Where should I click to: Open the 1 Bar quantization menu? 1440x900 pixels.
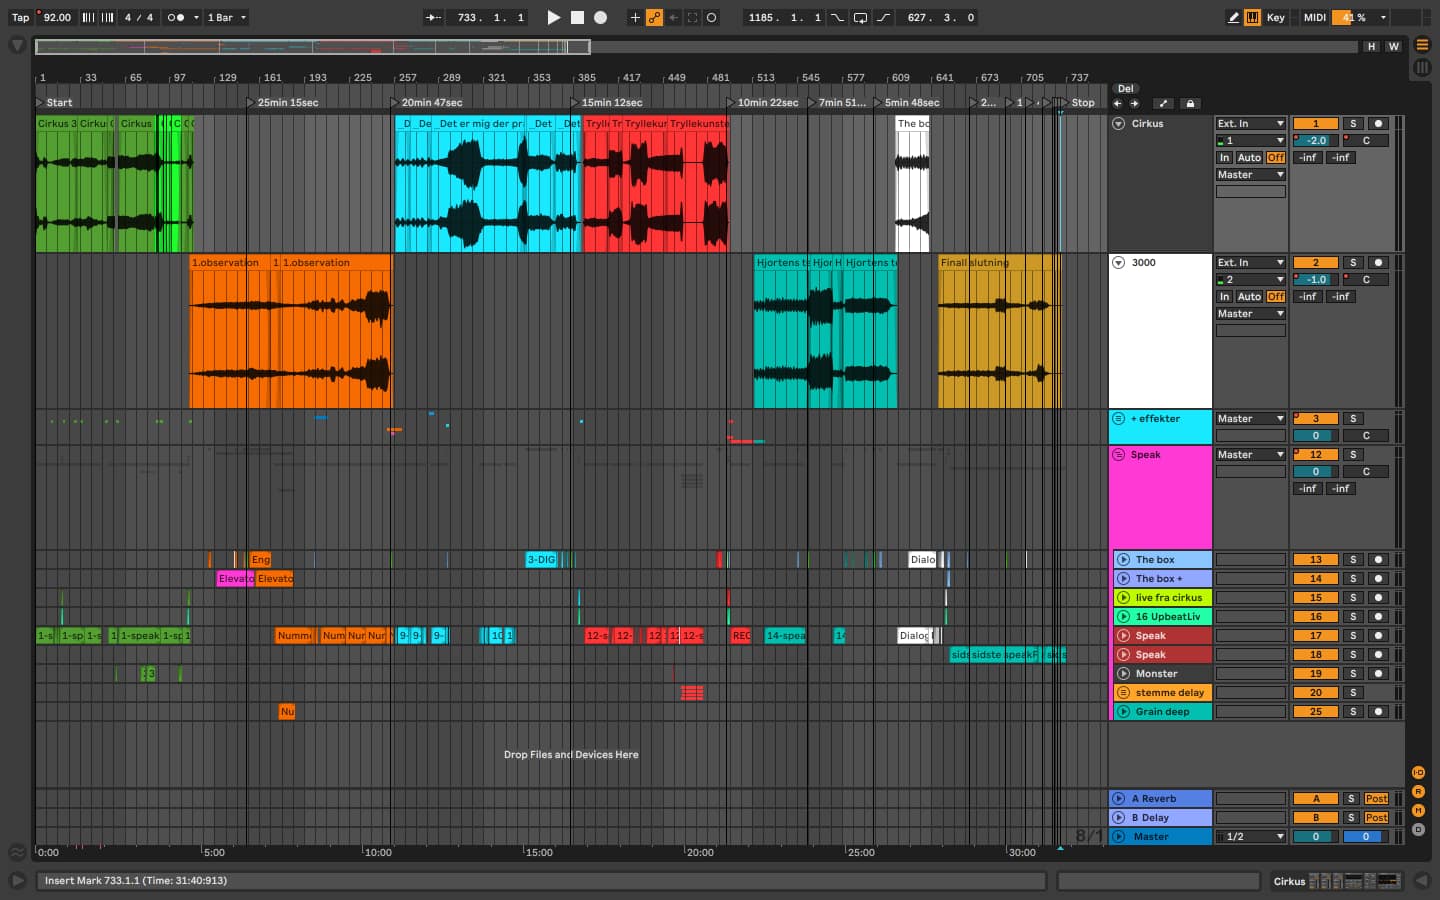pyautogui.click(x=227, y=17)
